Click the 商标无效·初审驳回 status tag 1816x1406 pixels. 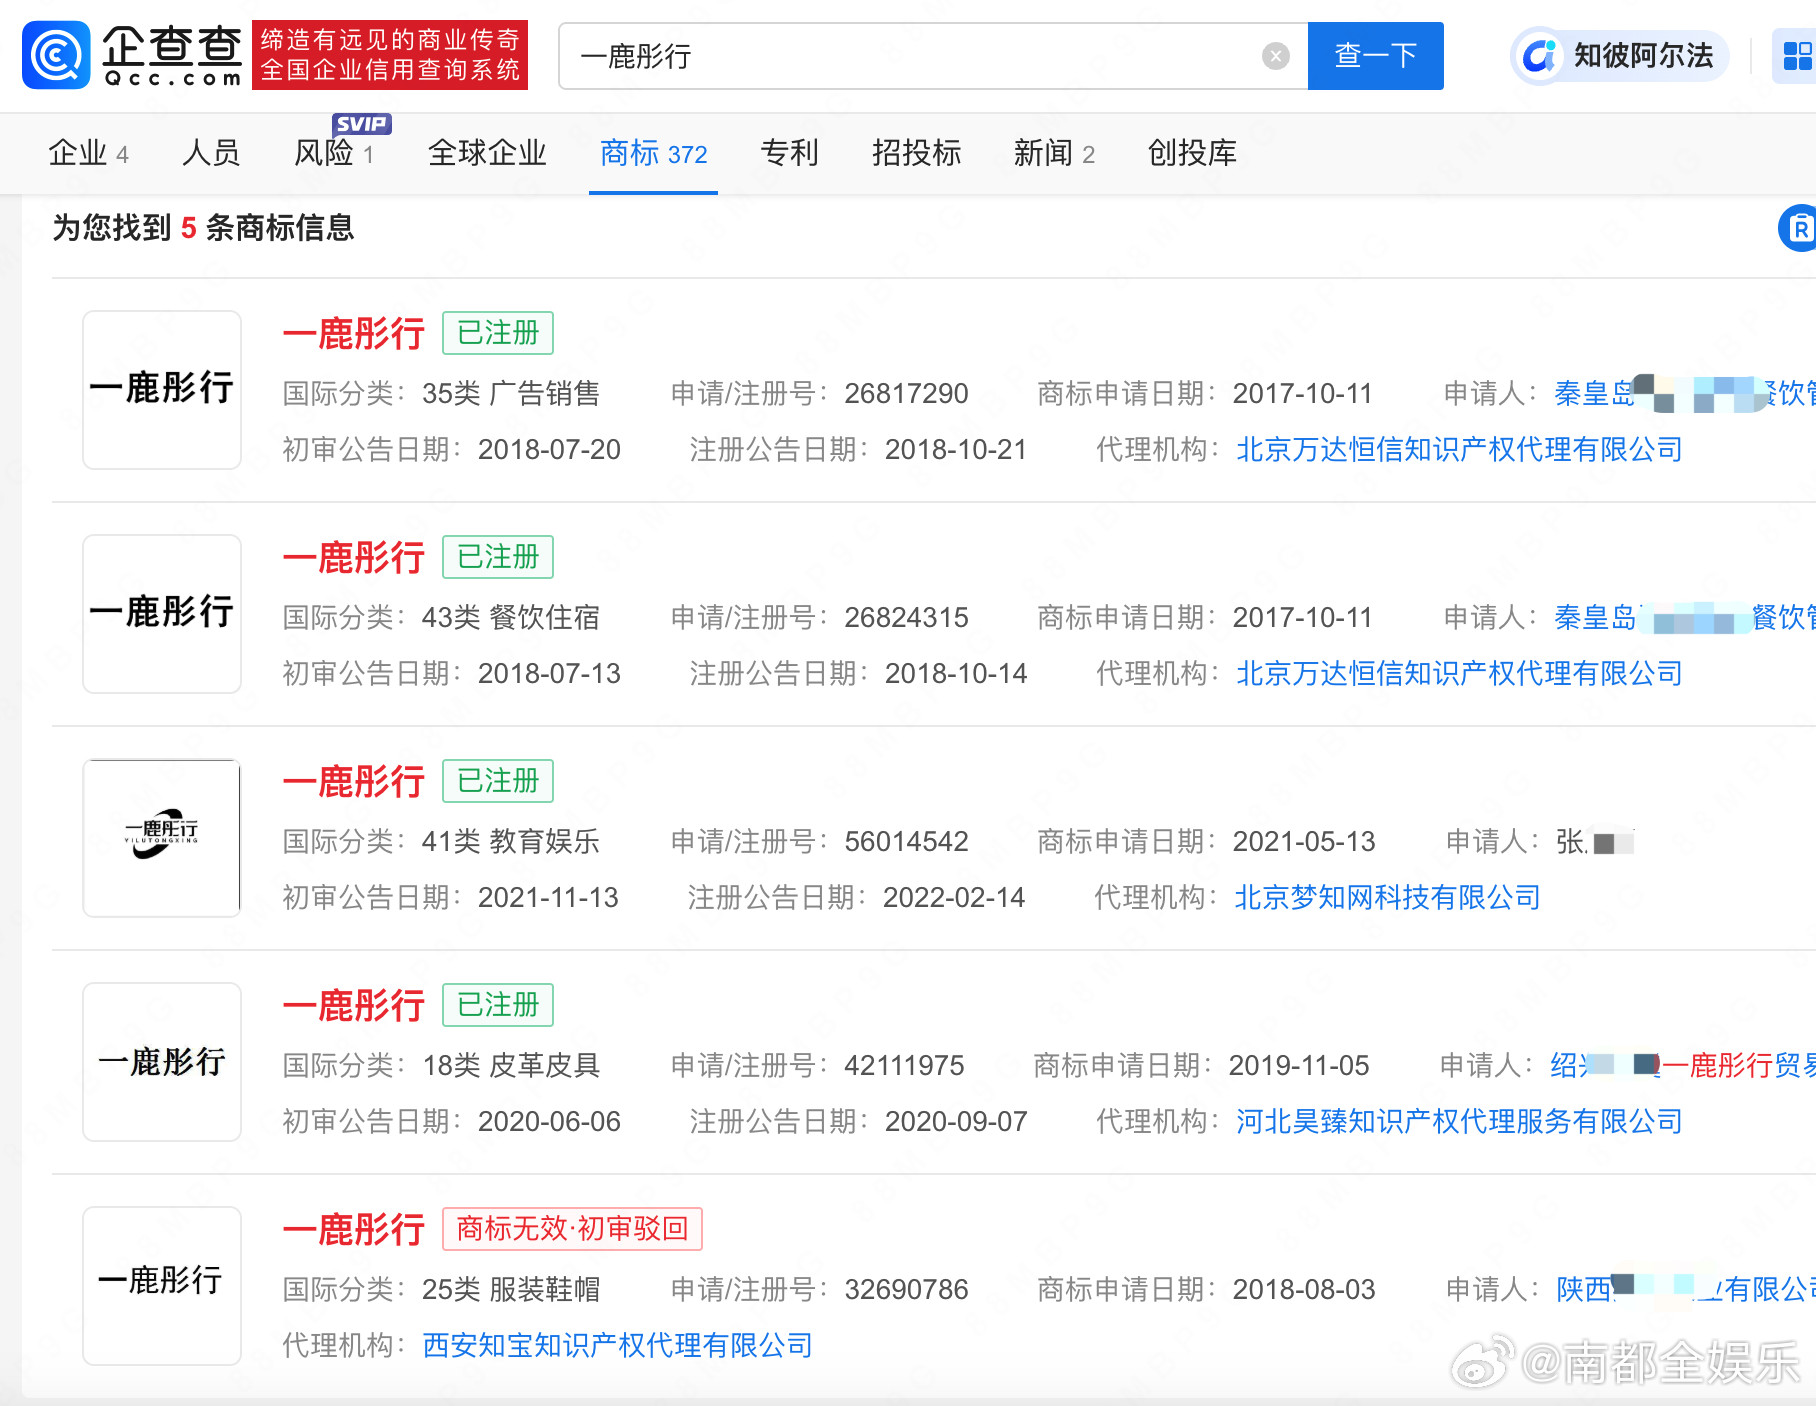pos(572,1229)
